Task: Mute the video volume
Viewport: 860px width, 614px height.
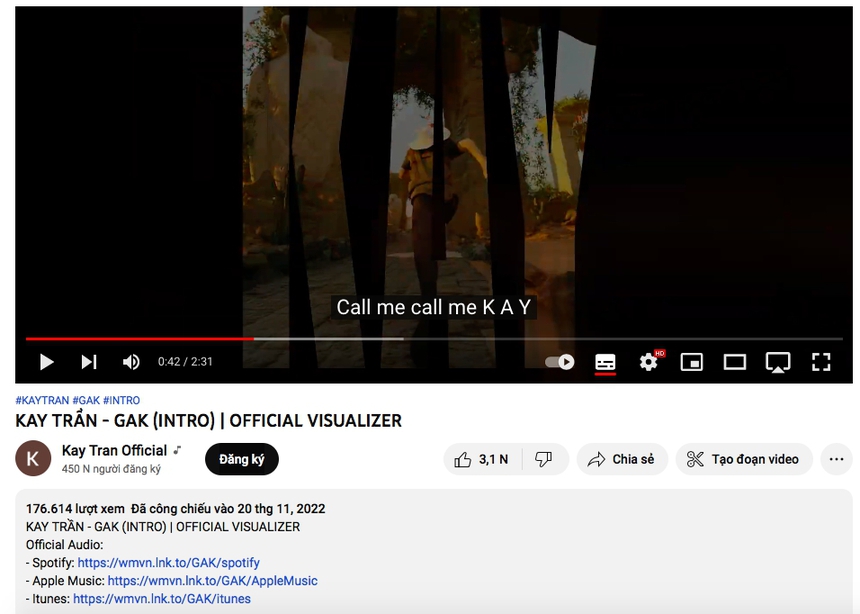Action: point(131,362)
